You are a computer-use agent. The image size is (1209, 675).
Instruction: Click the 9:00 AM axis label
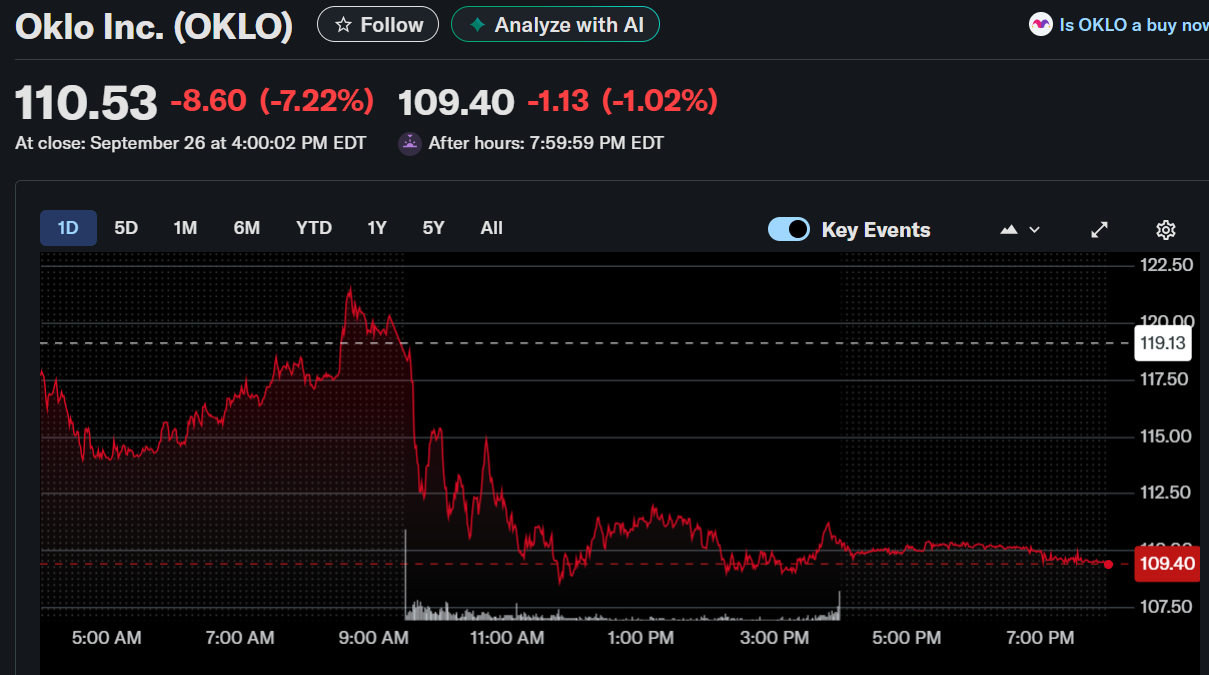click(374, 638)
